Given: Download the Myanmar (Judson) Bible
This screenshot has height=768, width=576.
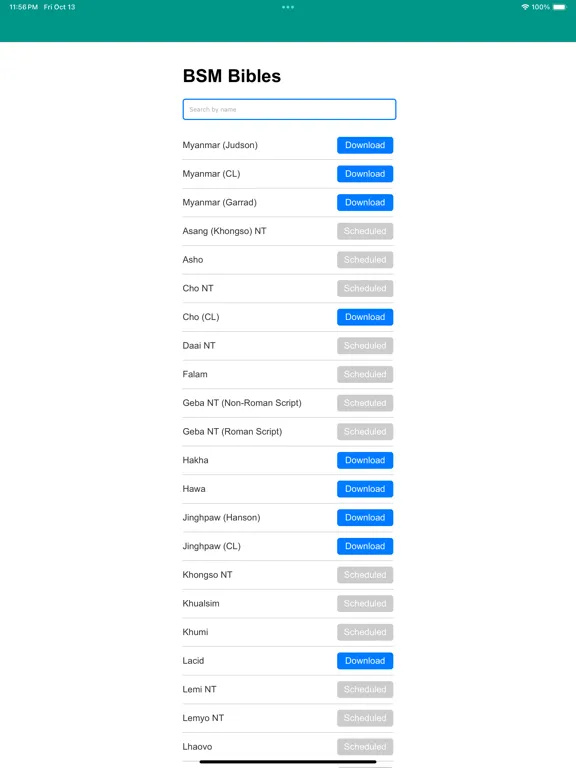Looking at the screenshot, I should point(365,145).
